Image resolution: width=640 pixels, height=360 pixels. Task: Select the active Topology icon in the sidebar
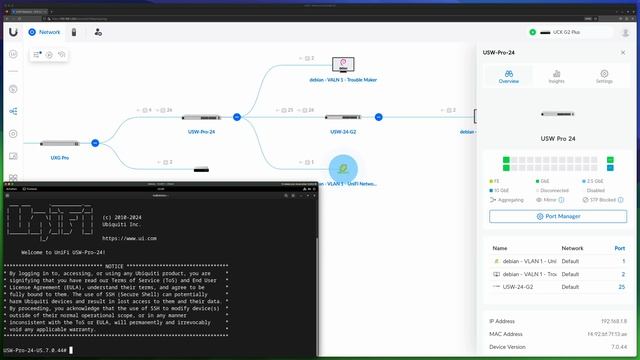coord(13,111)
